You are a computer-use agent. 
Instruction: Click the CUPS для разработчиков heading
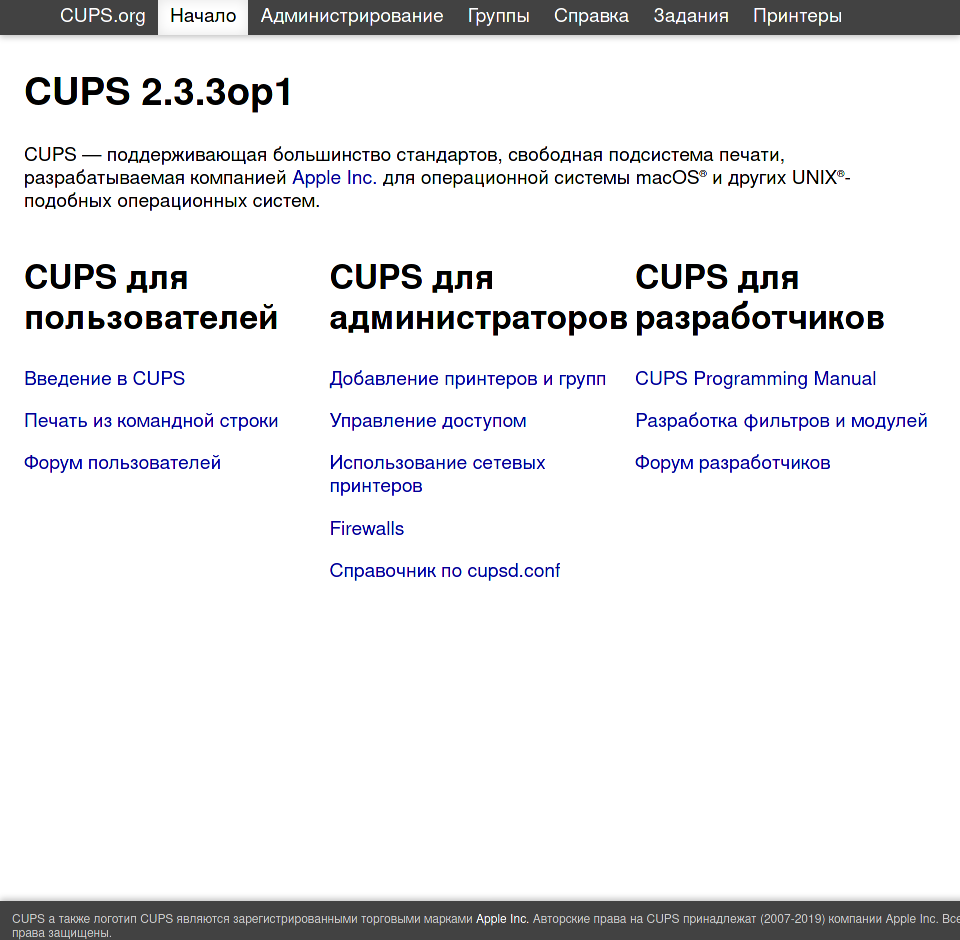pyautogui.click(x=760, y=297)
